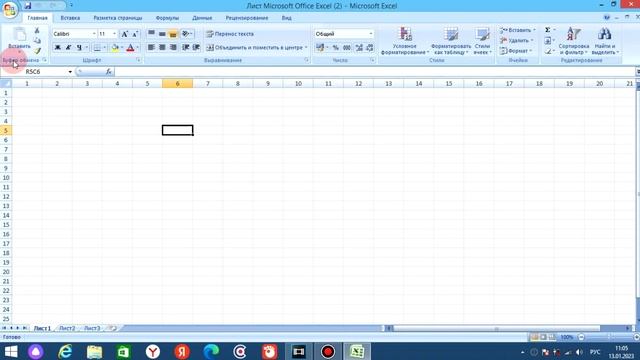Decrease font size
This screenshot has width=640, height=360.
135,34
